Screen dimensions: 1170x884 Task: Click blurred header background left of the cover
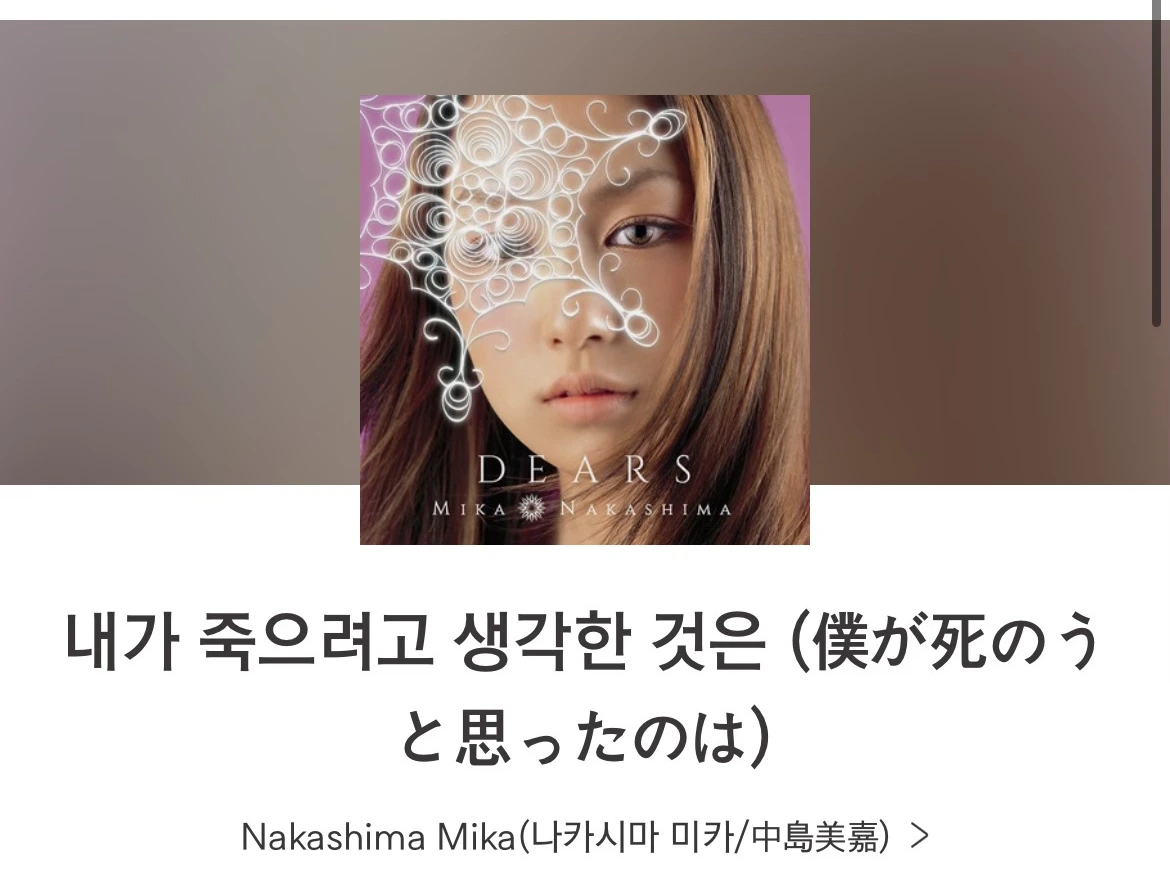179,252
